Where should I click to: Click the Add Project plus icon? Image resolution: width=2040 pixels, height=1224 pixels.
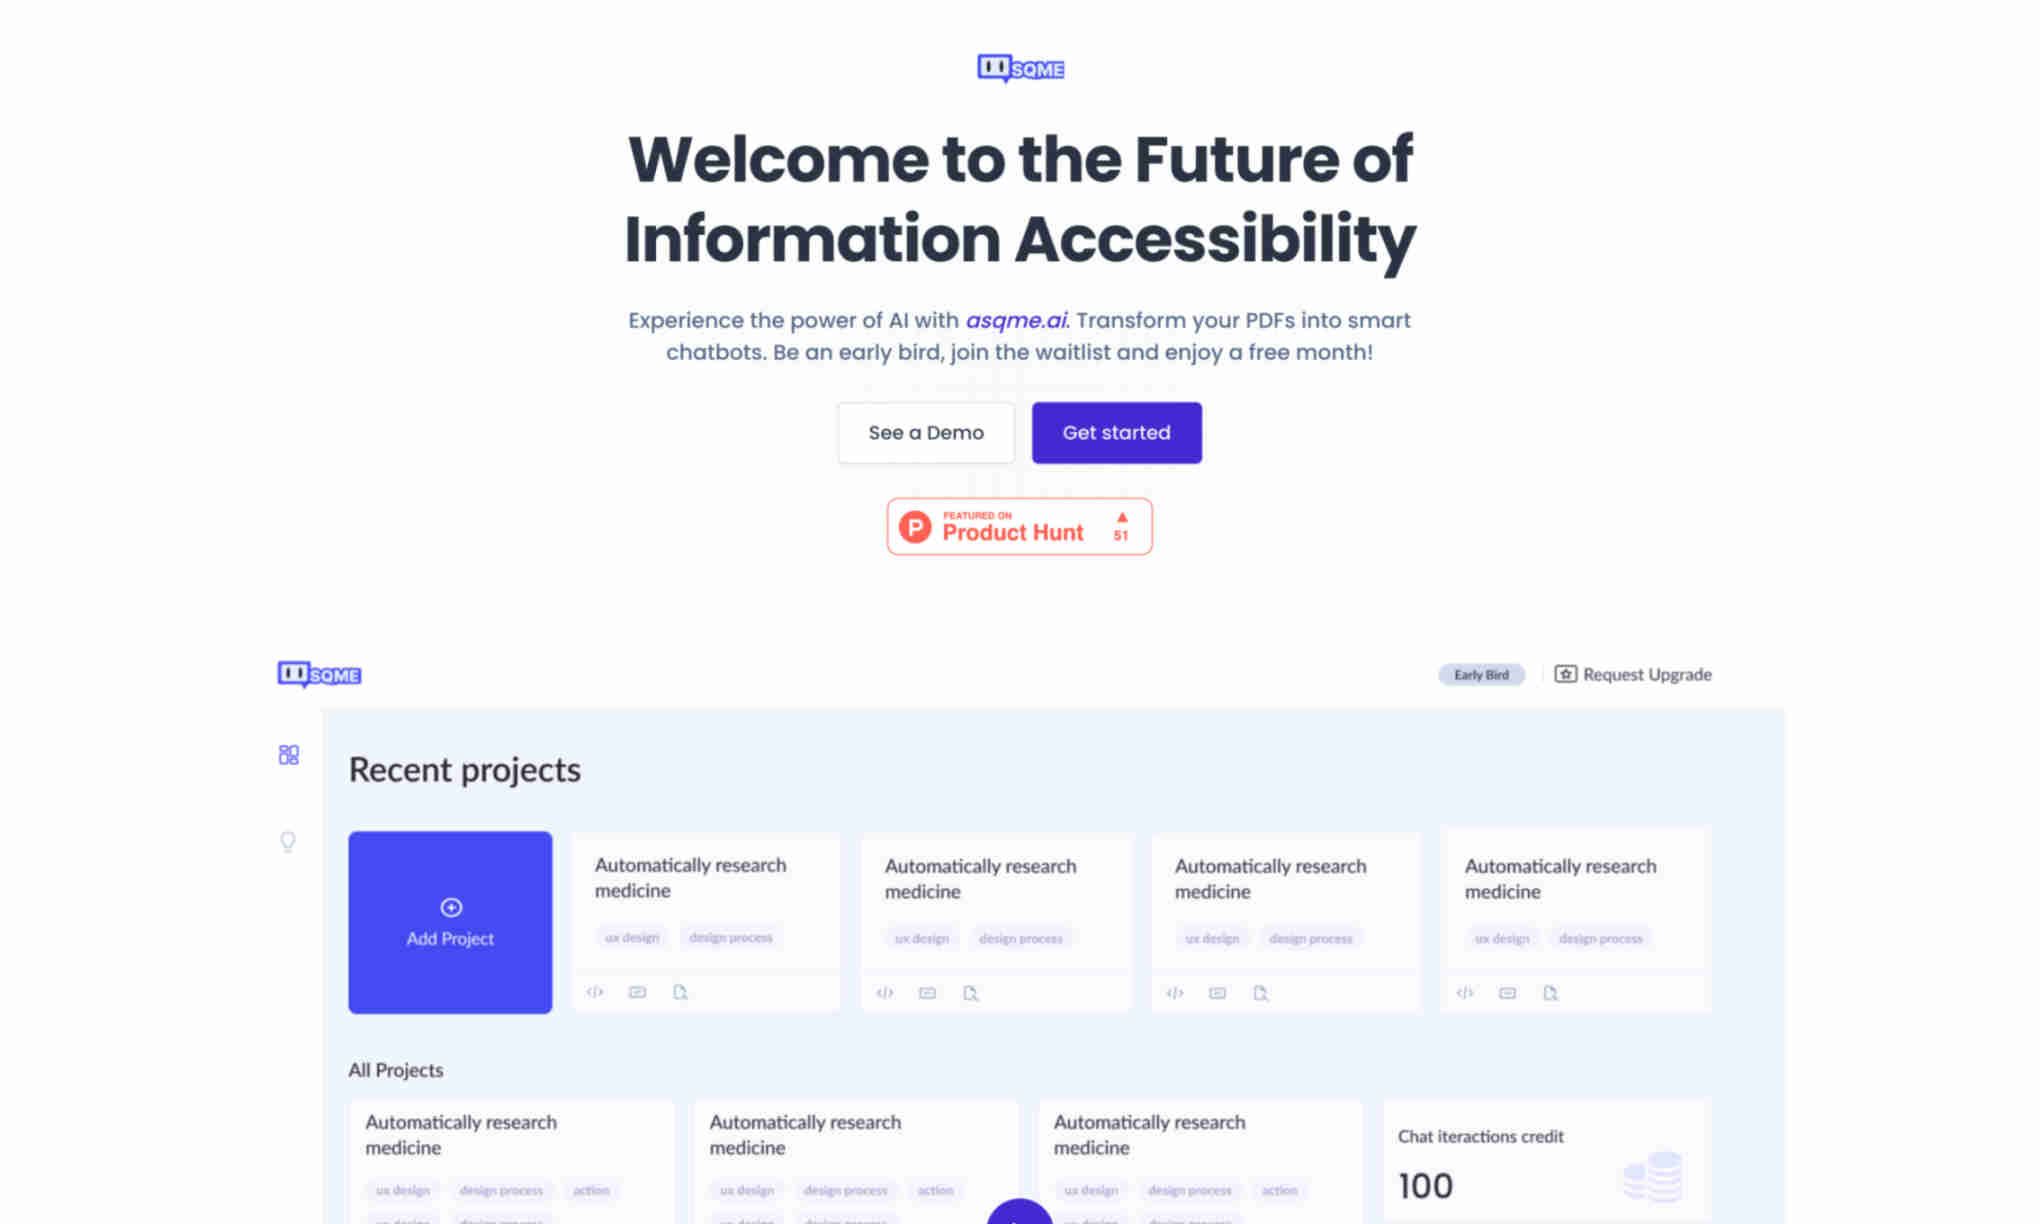click(450, 906)
